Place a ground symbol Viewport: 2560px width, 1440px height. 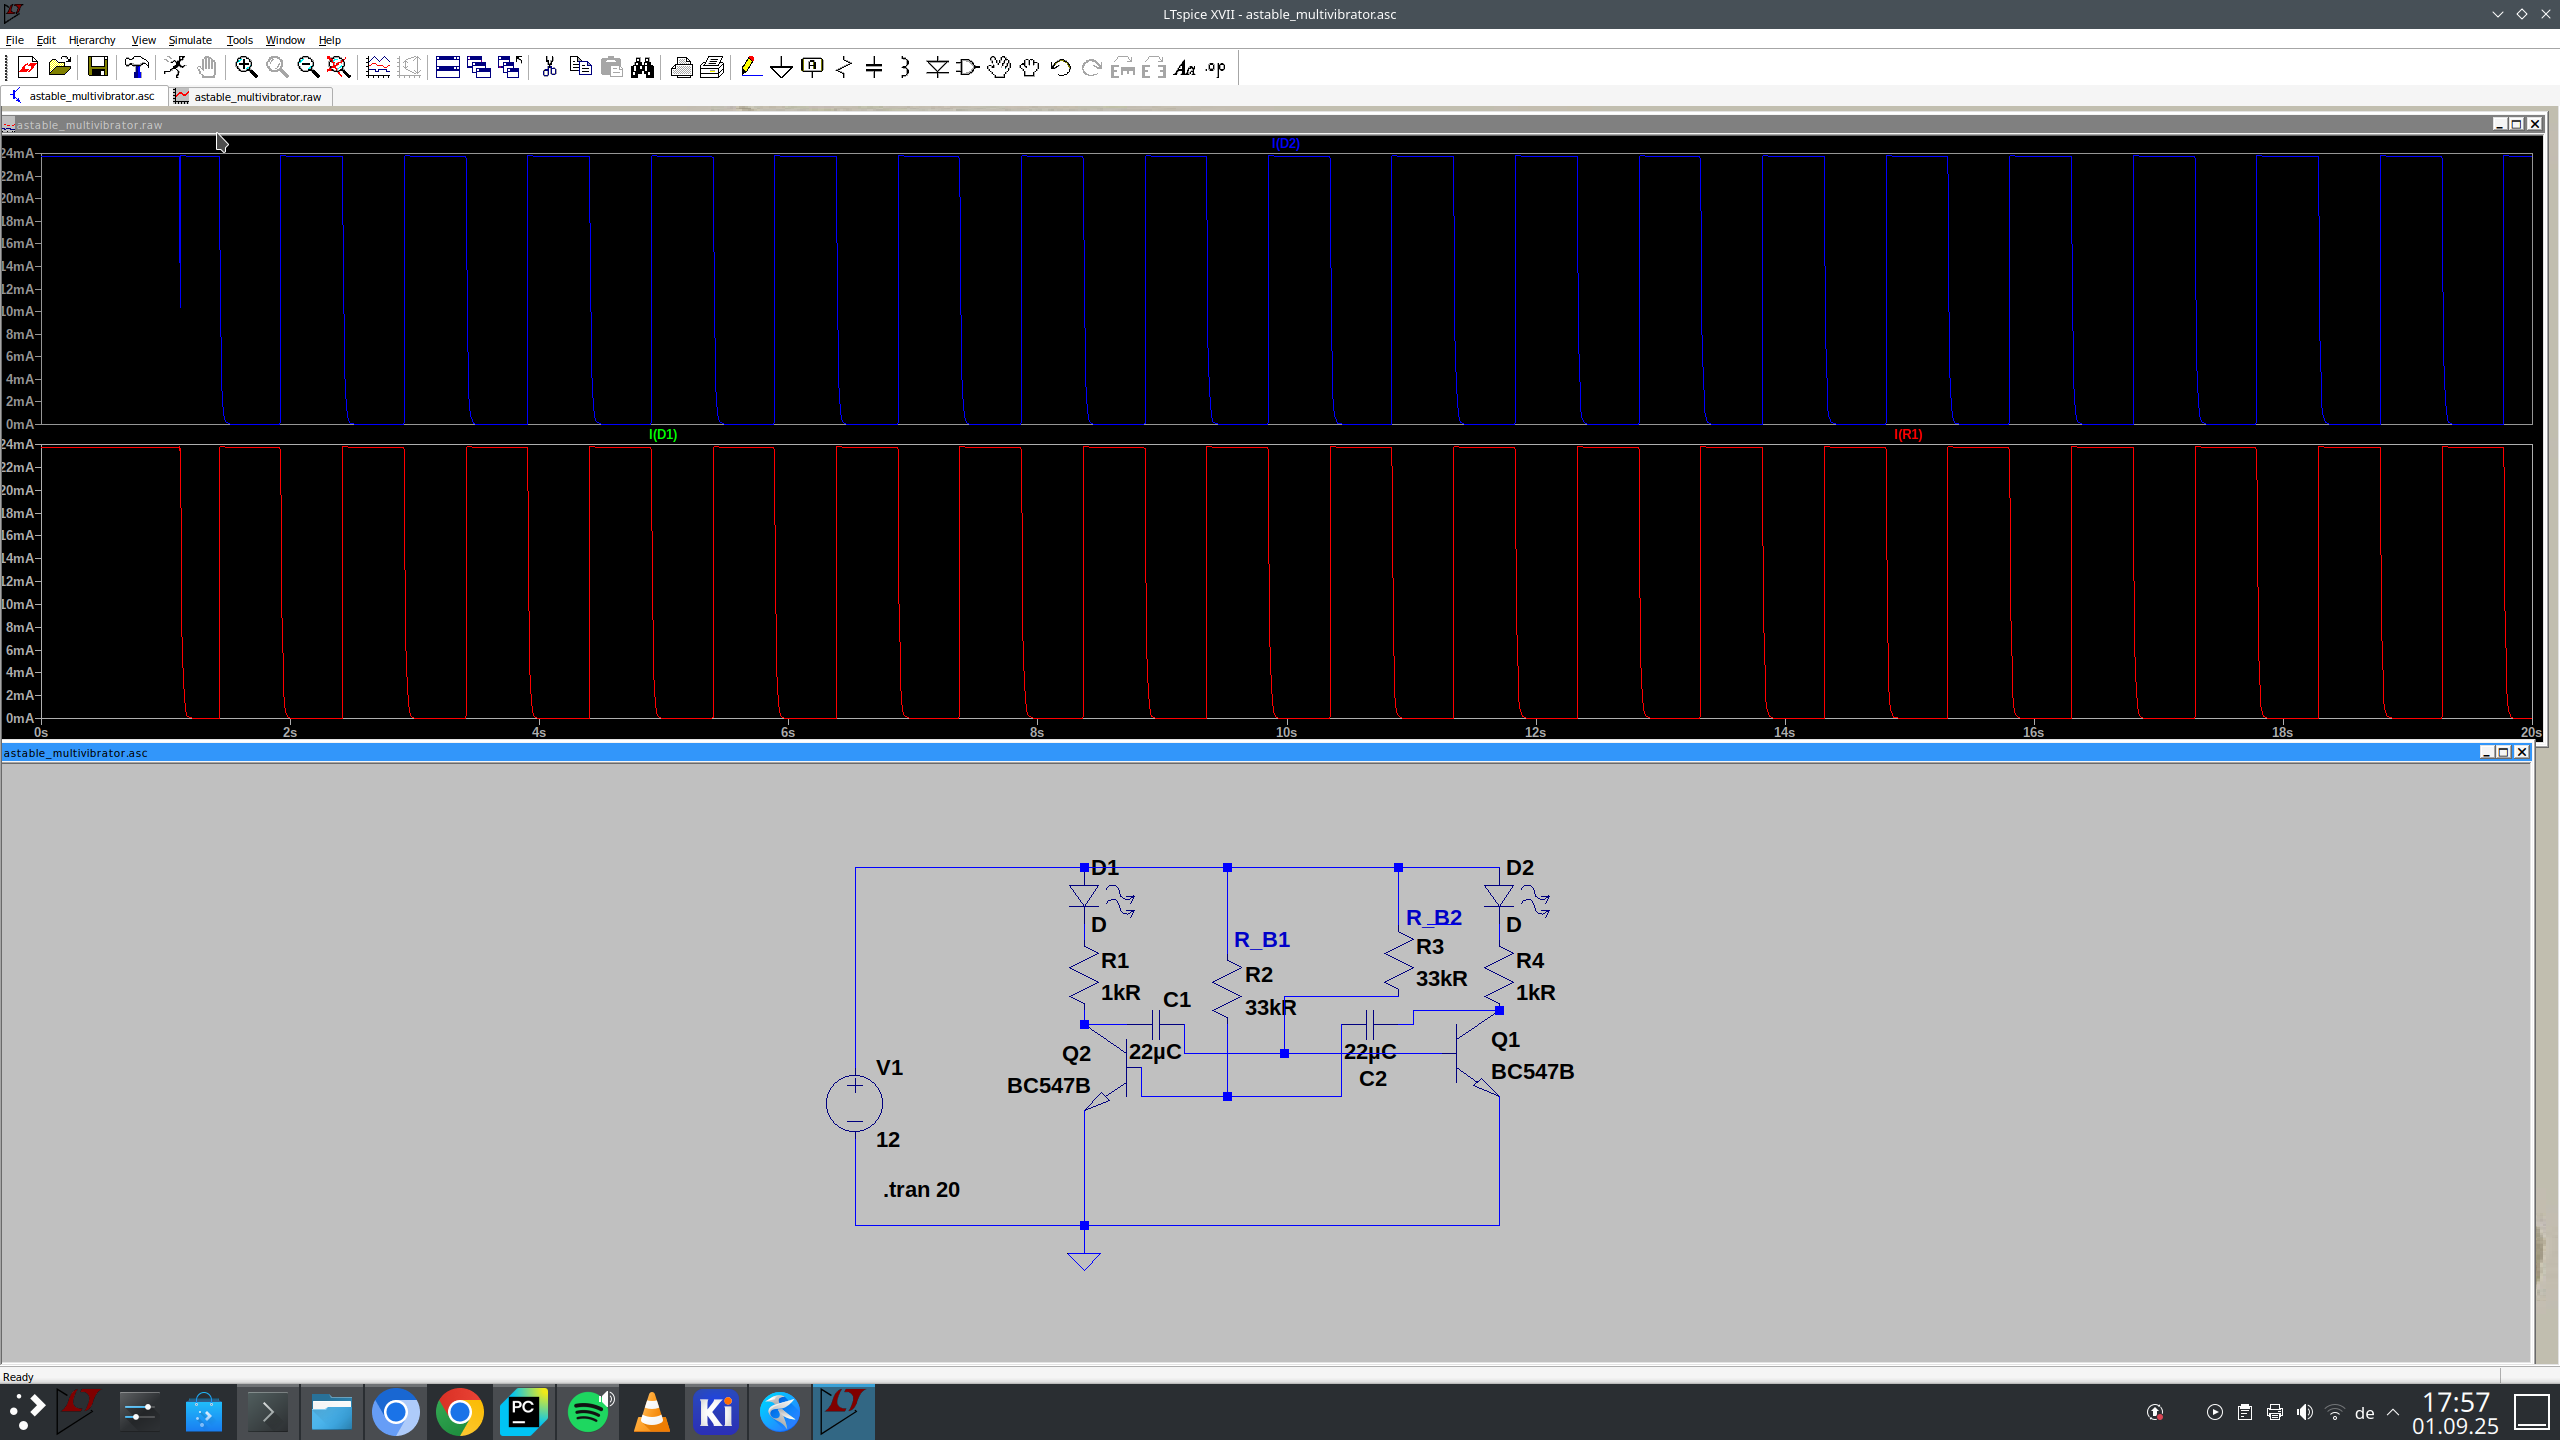click(782, 67)
